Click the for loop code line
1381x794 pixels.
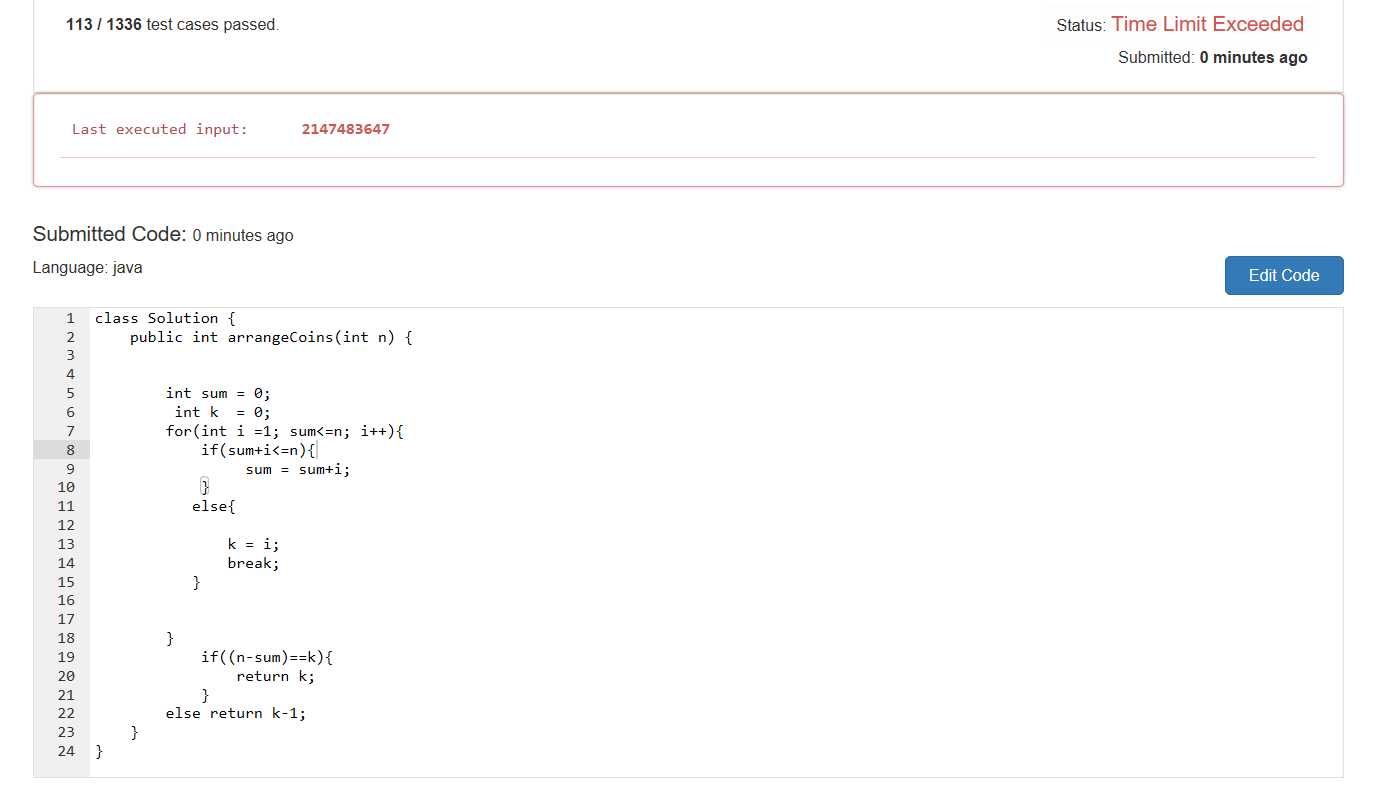285,431
